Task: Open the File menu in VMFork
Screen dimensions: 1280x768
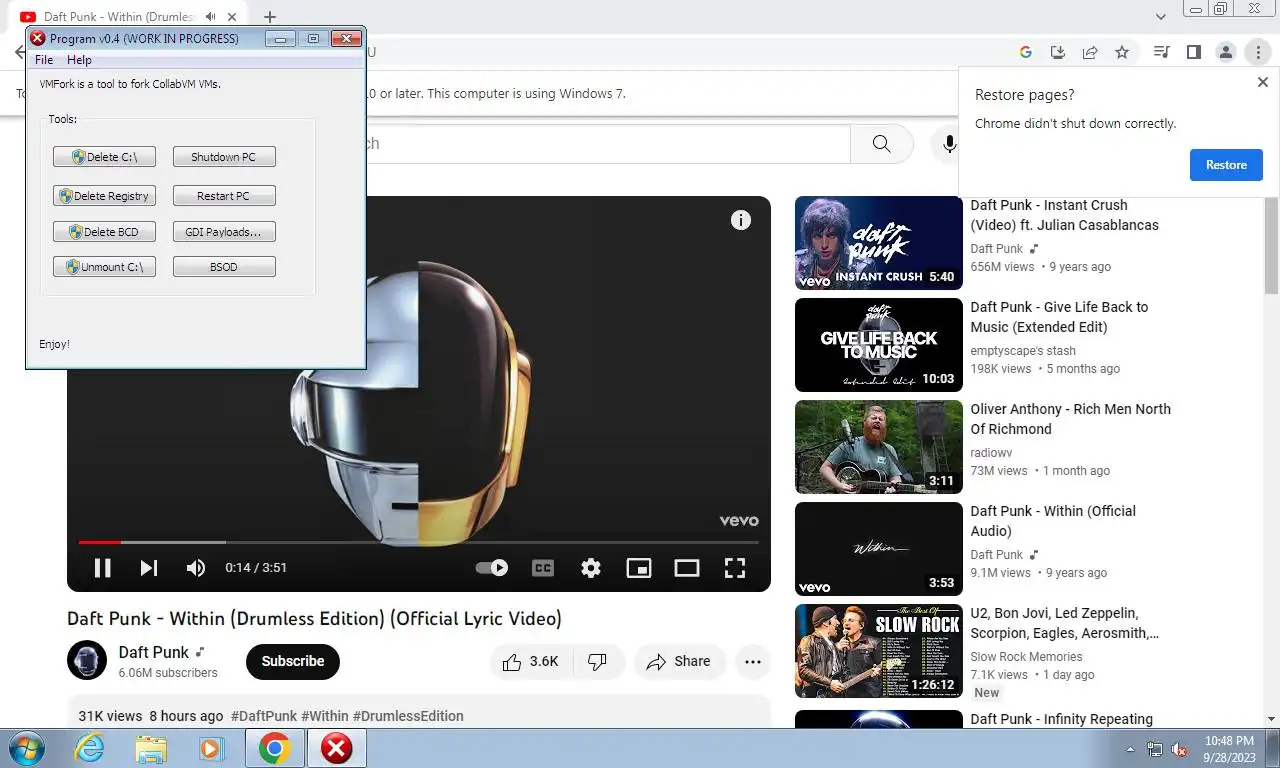Action: pos(44,60)
